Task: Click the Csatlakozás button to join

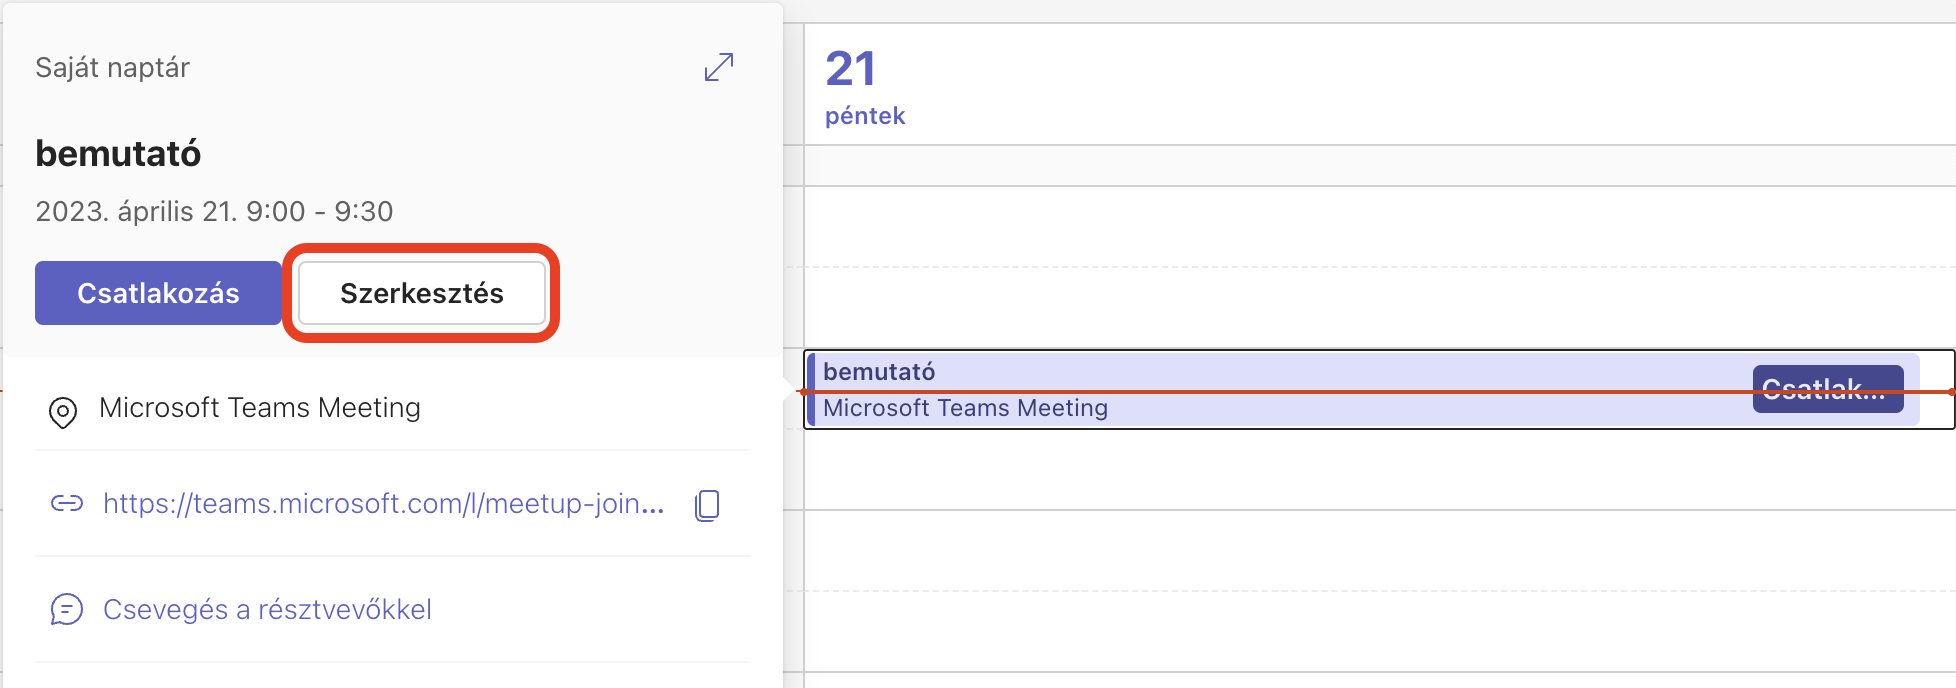Action: coord(158,293)
